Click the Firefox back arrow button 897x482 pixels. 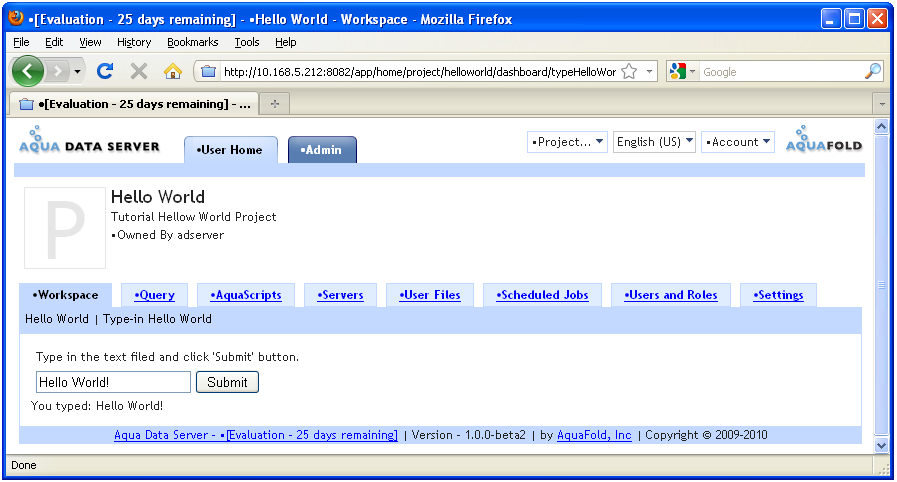[x=27, y=71]
